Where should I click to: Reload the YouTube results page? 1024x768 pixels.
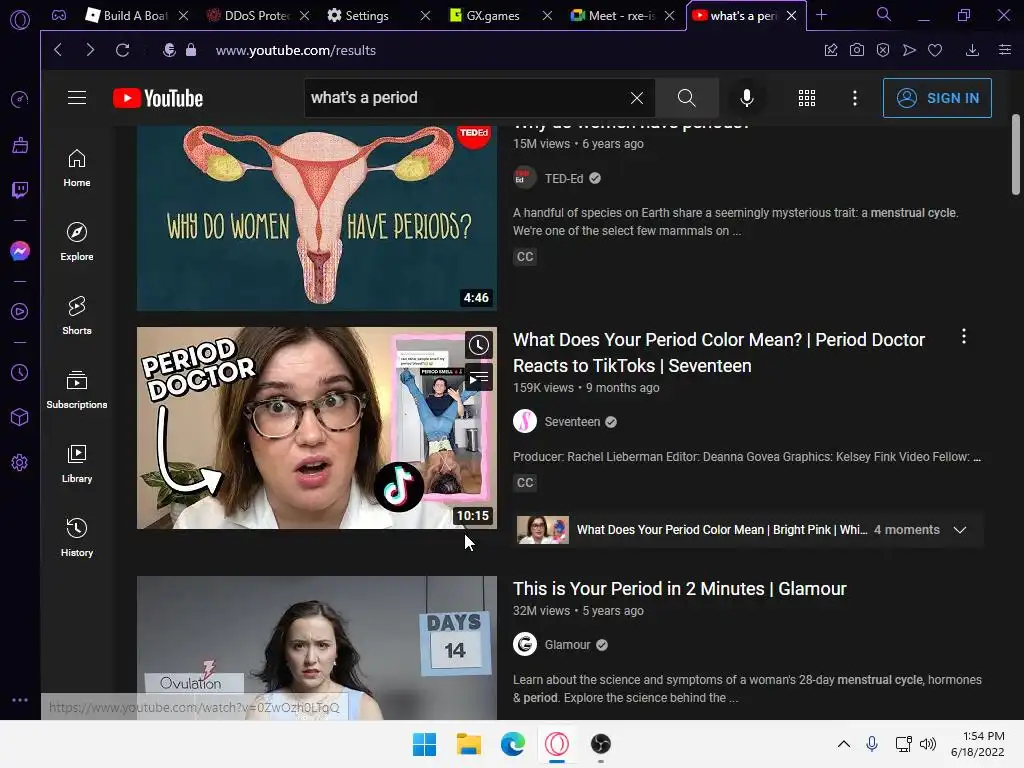(122, 50)
